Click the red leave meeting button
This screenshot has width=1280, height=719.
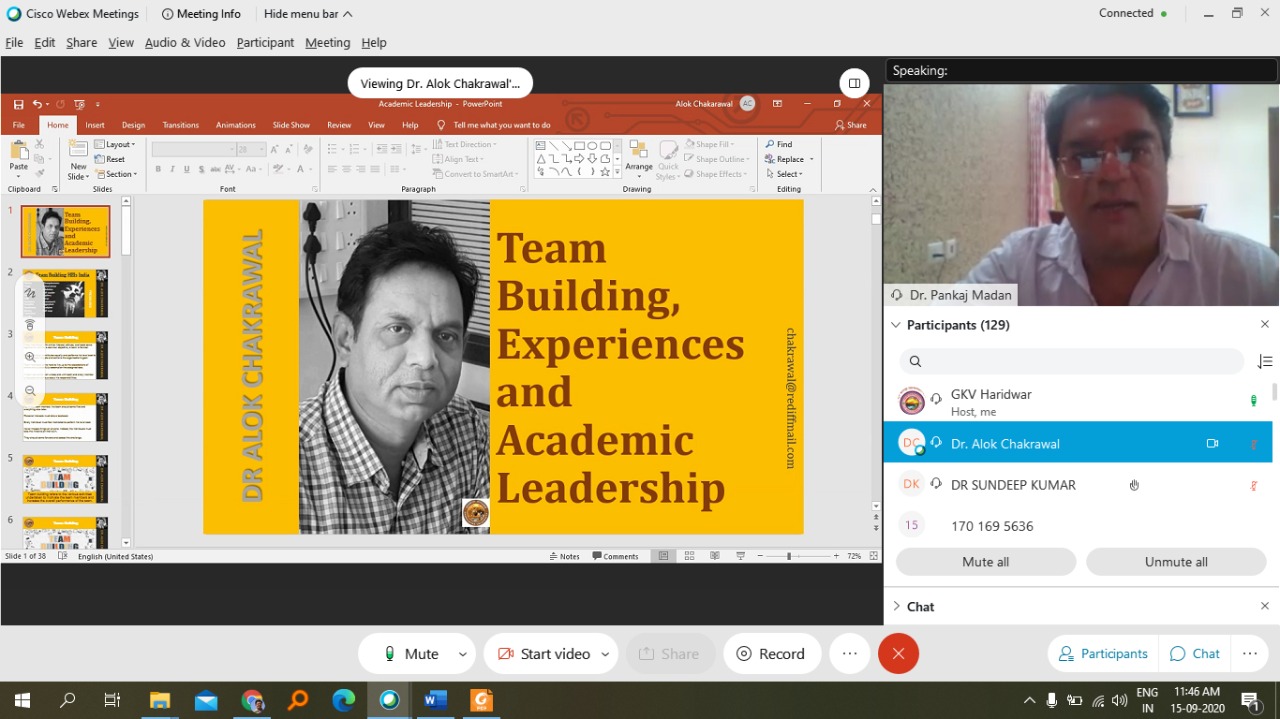tap(898, 654)
